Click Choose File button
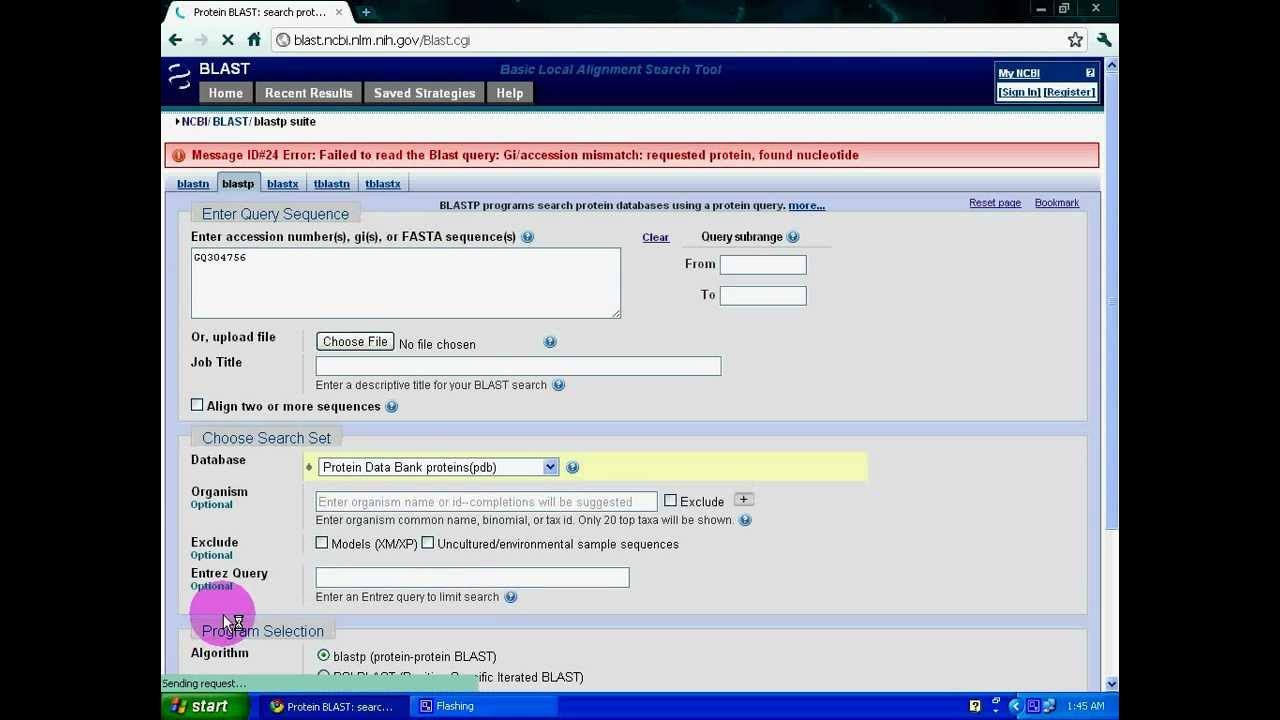This screenshot has width=1280, height=720. coord(355,342)
